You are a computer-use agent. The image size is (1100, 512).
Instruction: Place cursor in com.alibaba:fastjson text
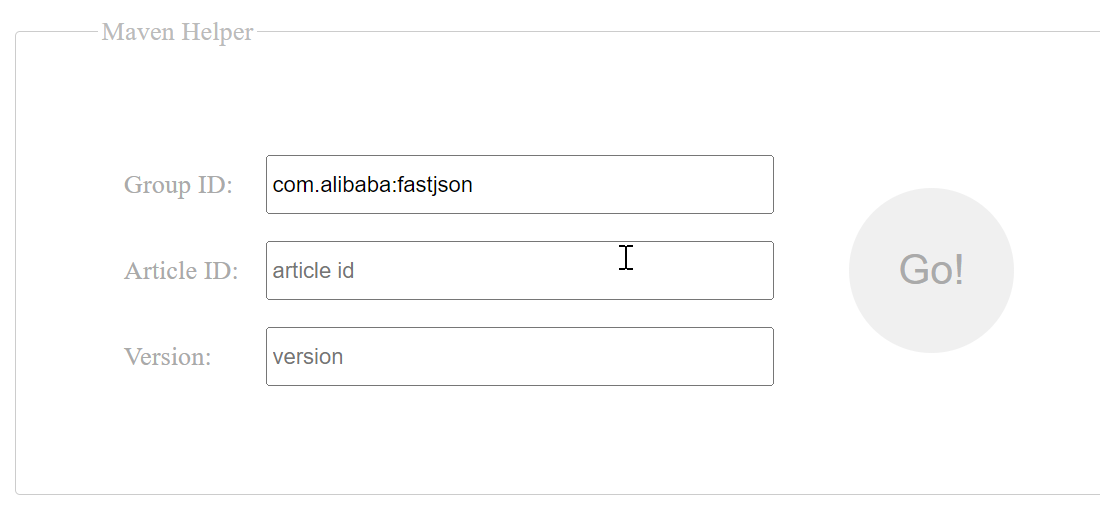click(x=373, y=185)
